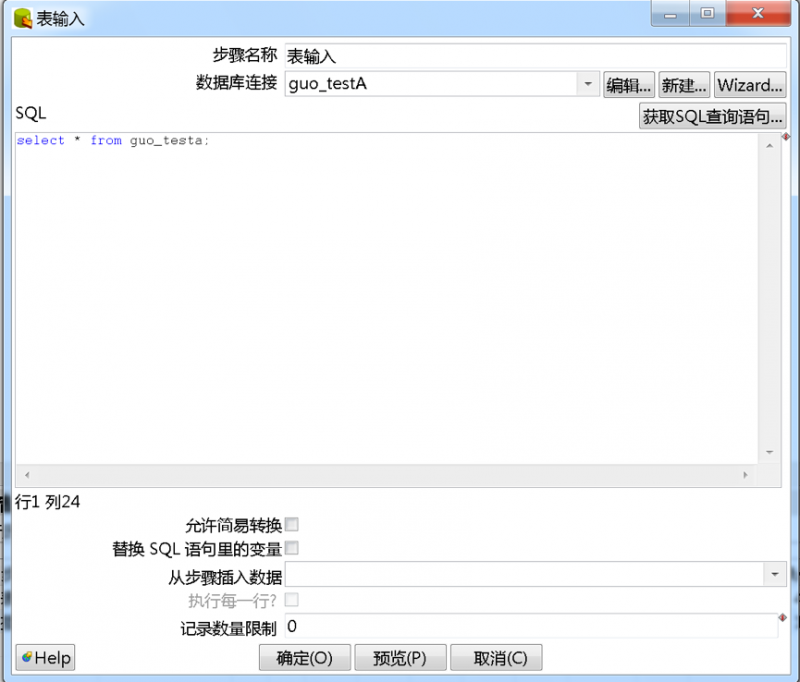The height and width of the screenshot is (682, 800).
Task: Open the 数据库连接 dropdown for guo_testA
Action: [x=587, y=85]
